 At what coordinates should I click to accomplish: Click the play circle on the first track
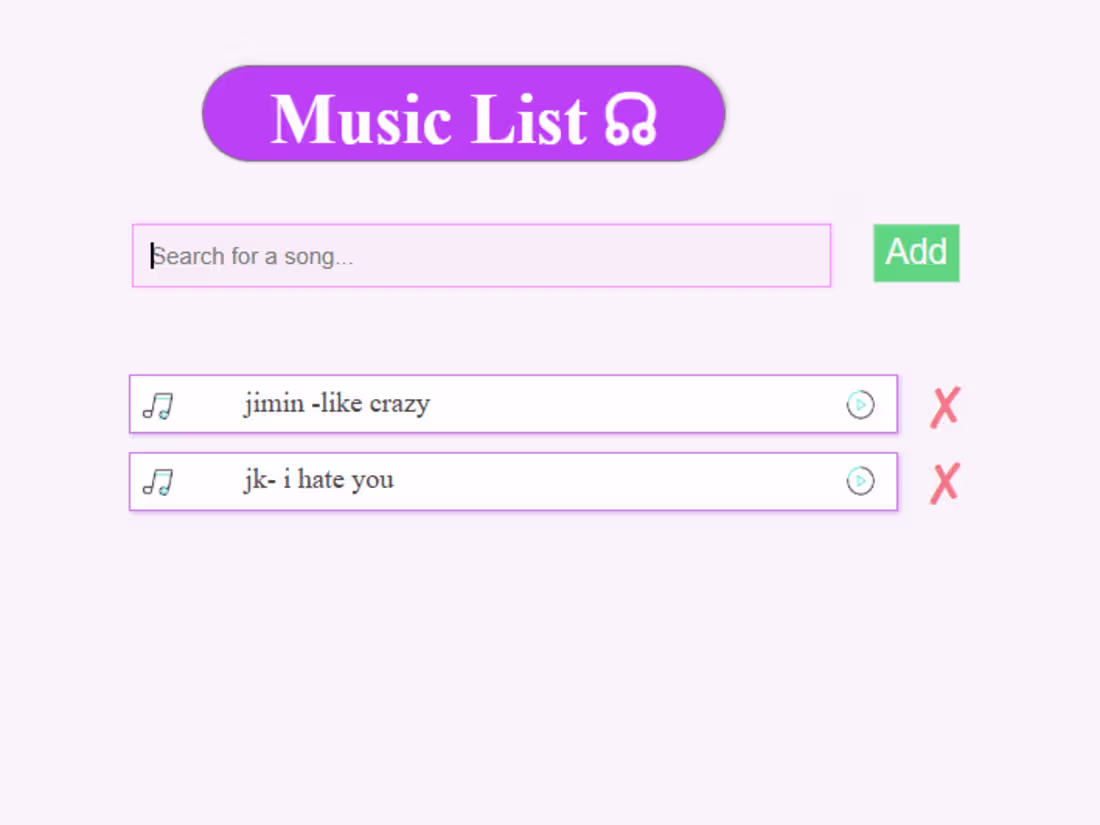(860, 405)
